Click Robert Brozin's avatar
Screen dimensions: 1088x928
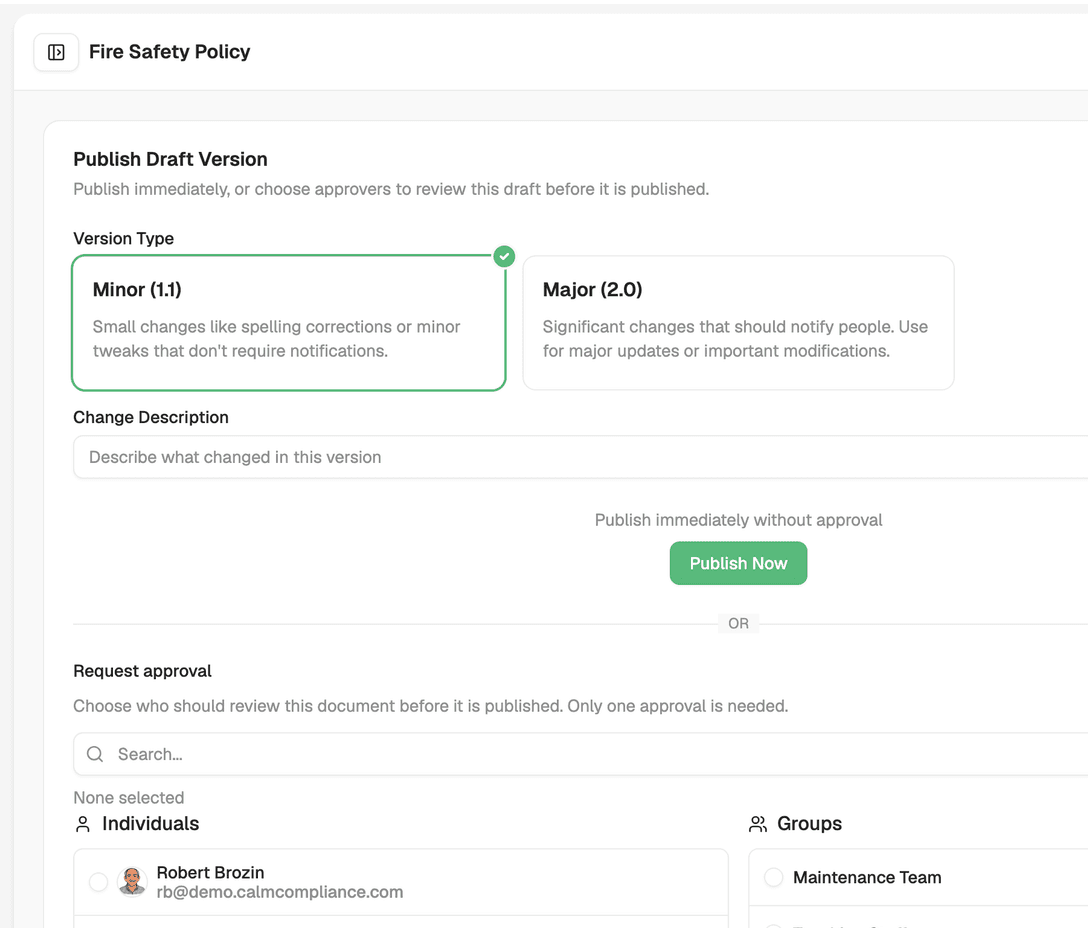(x=132, y=881)
